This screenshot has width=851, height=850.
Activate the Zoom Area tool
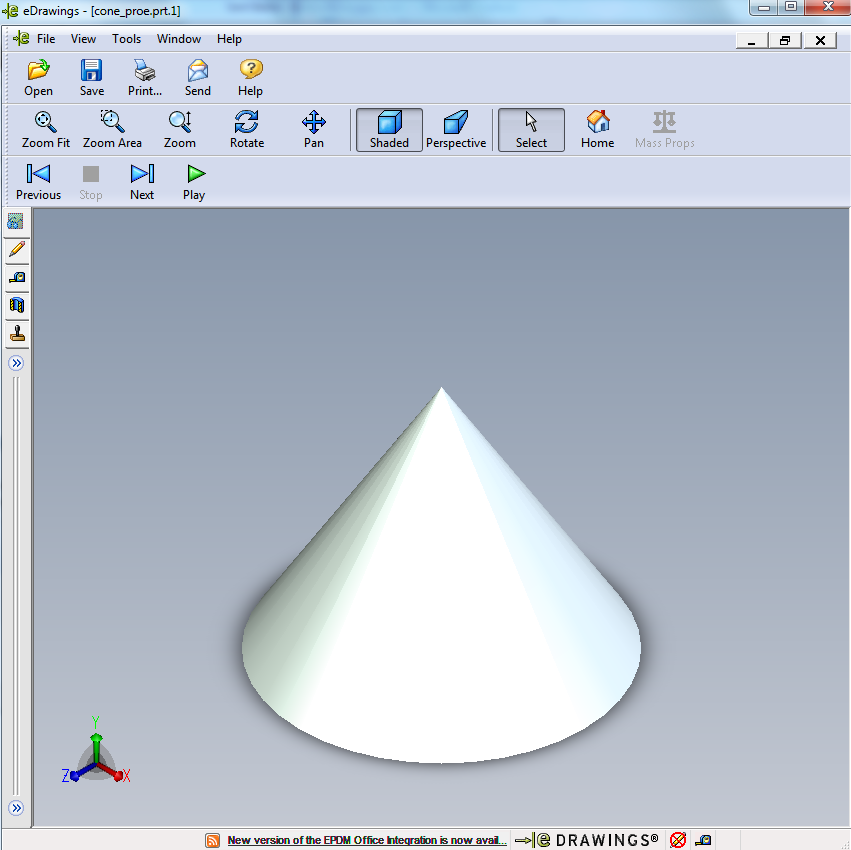point(112,130)
